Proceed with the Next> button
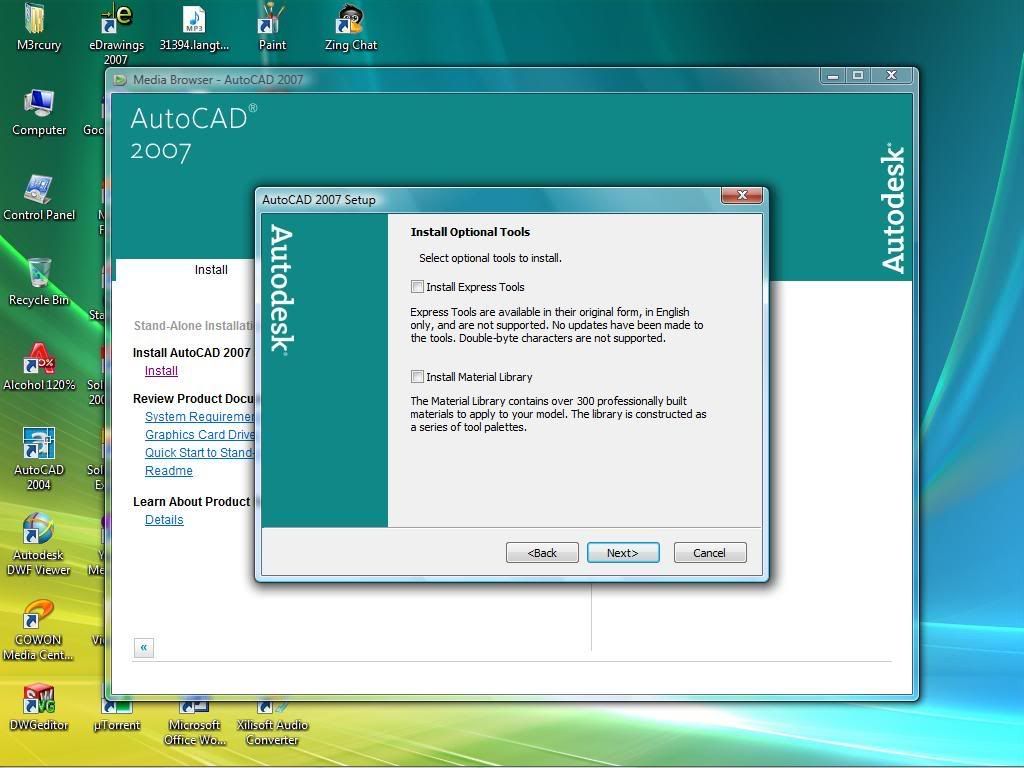 pyautogui.click(x=623, y=553)
